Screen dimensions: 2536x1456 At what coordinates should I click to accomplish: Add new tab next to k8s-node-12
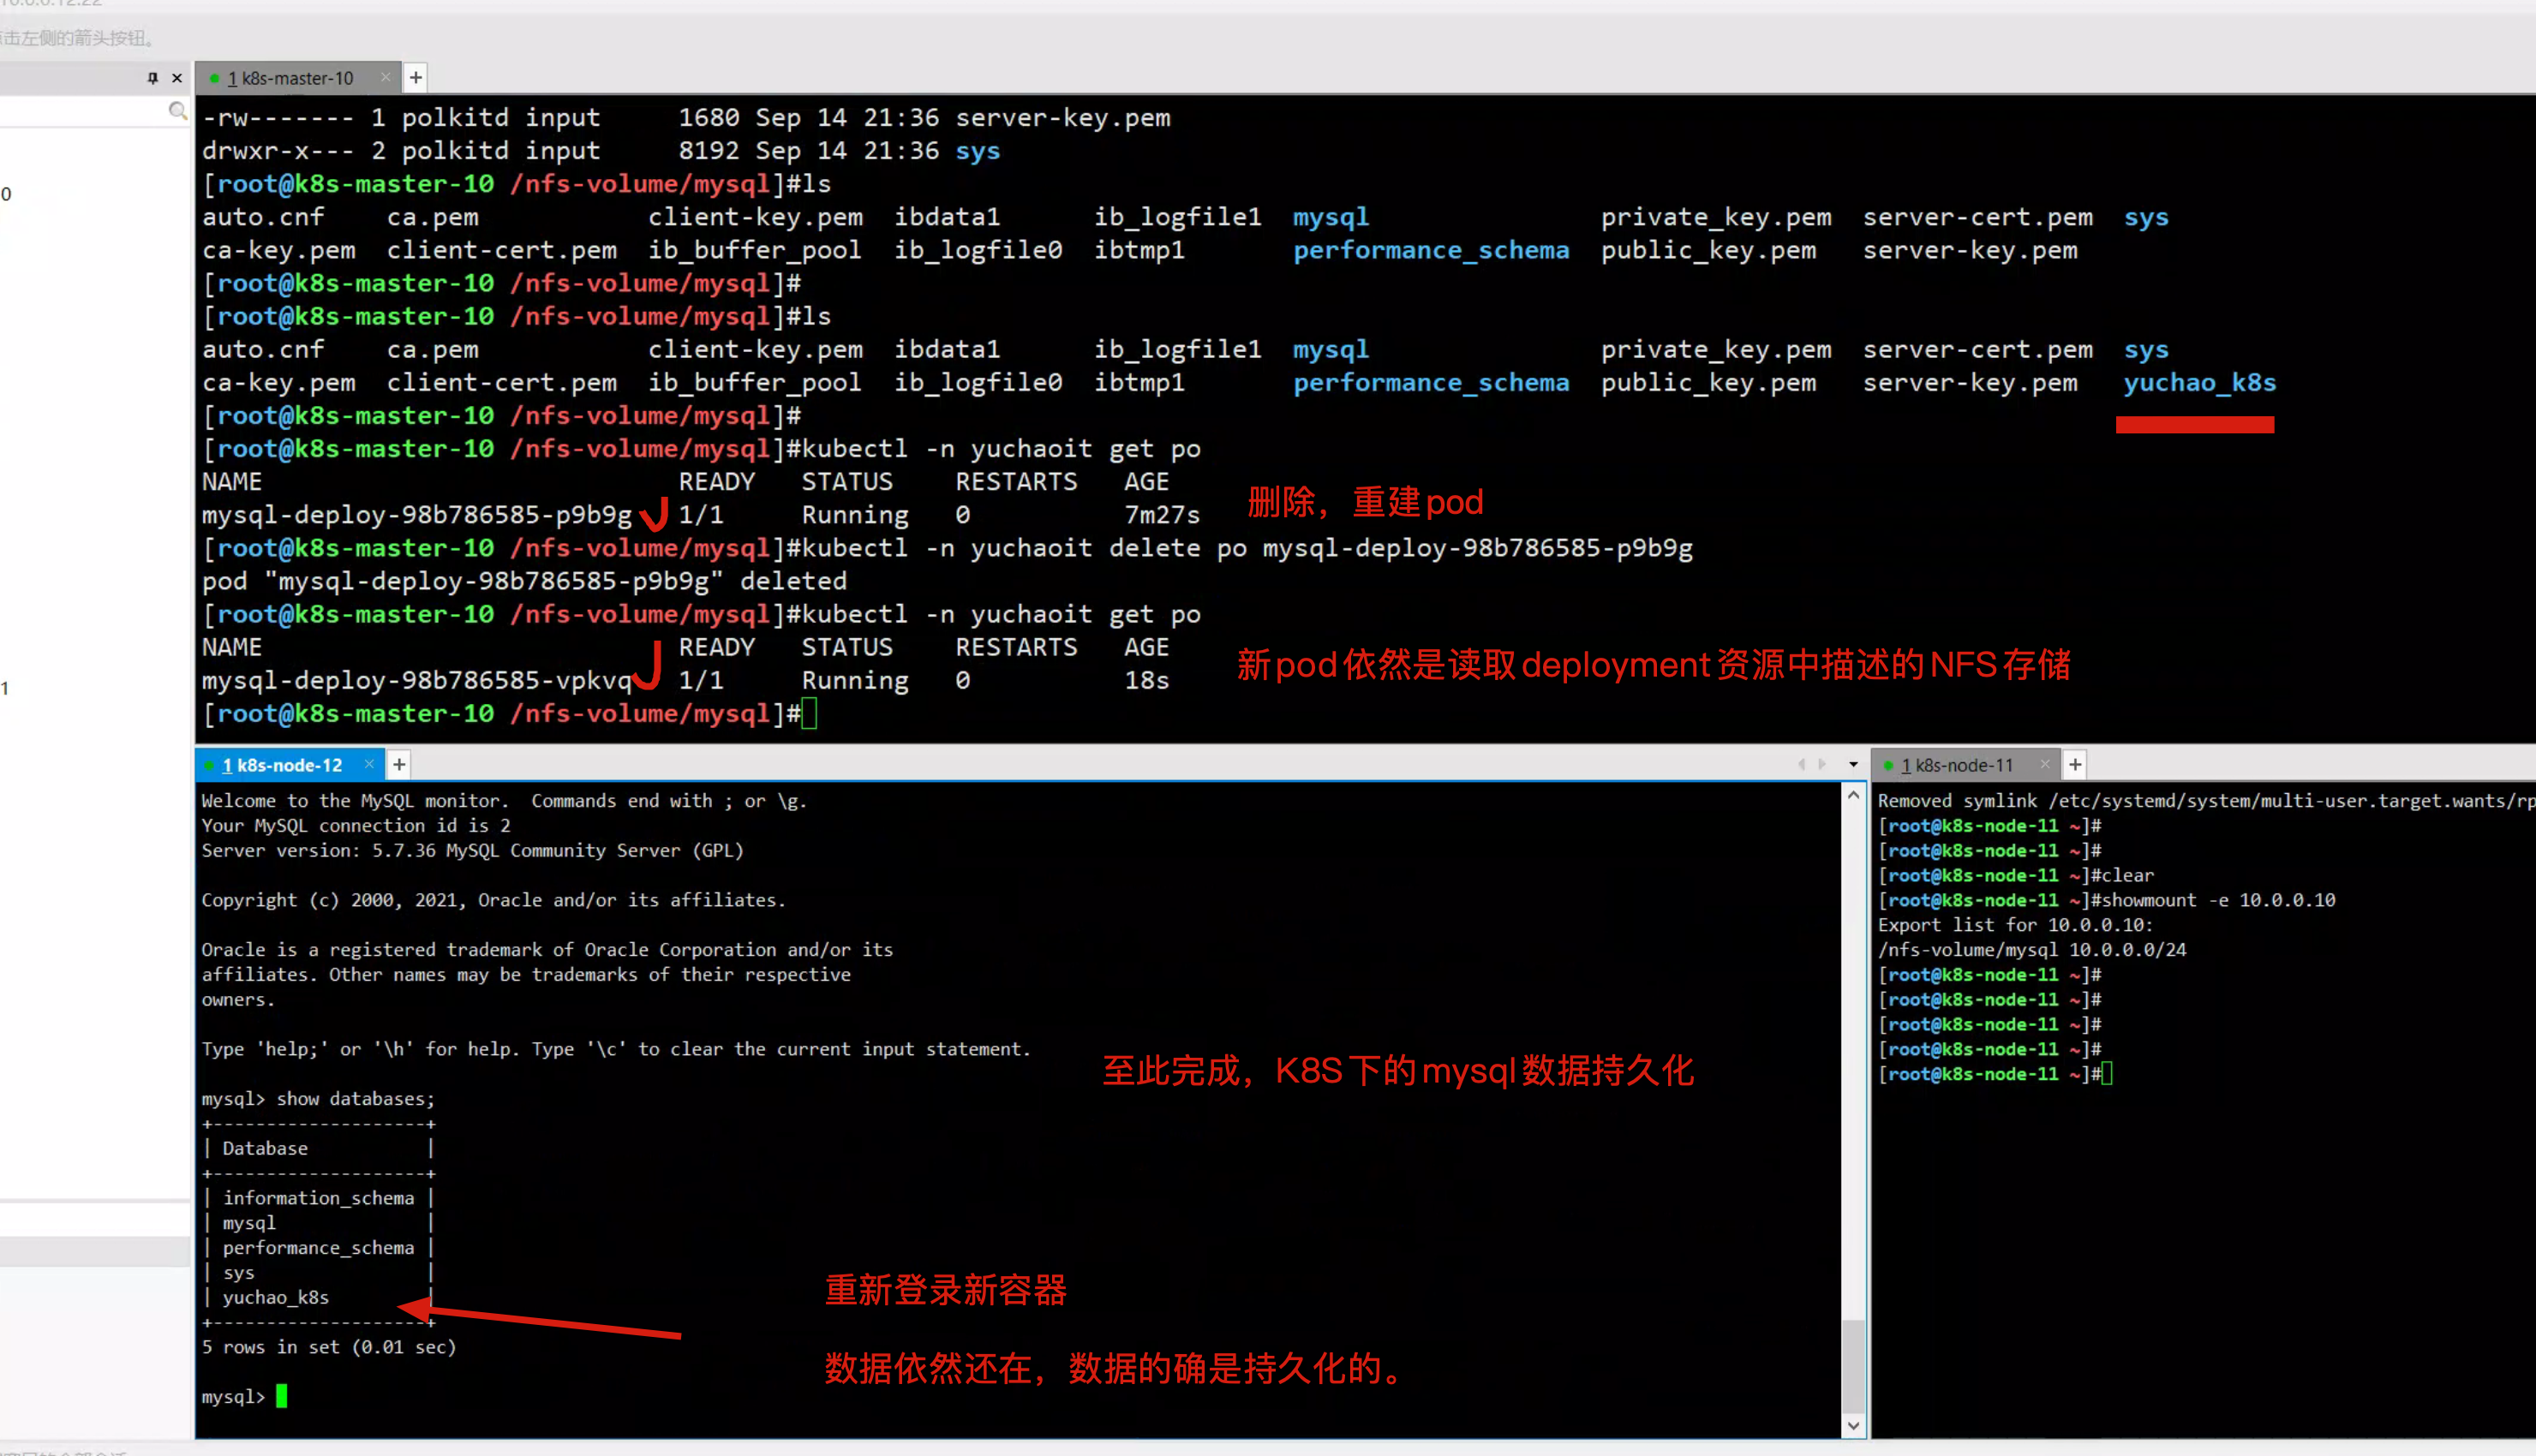point(399,765)
